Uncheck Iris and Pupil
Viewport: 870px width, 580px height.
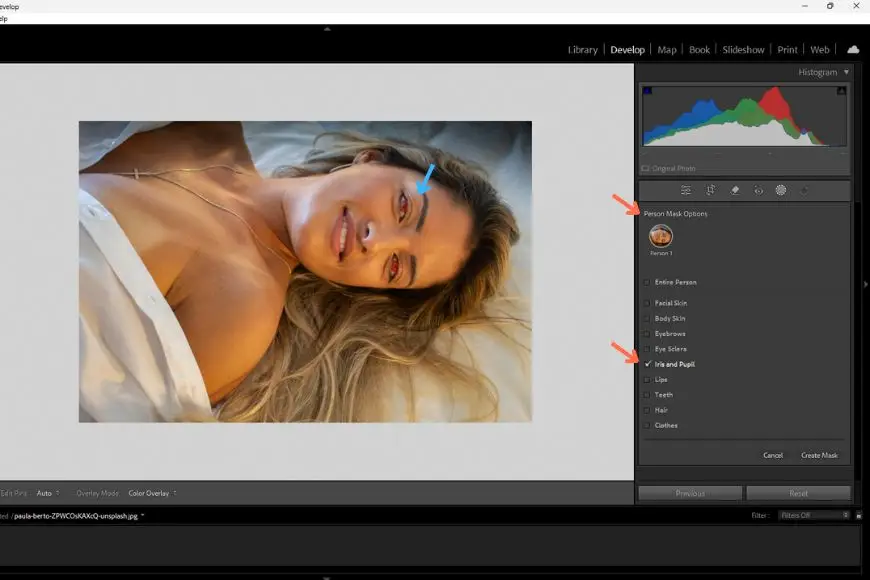[649, 364]
